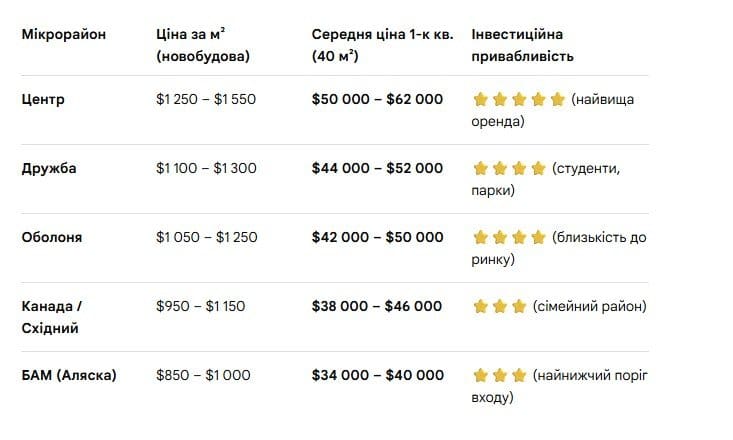Viewport: 733px width, 440px height.
Task: Click the БАМ (Аляска) row label
Action: click(x=69, y=375)
